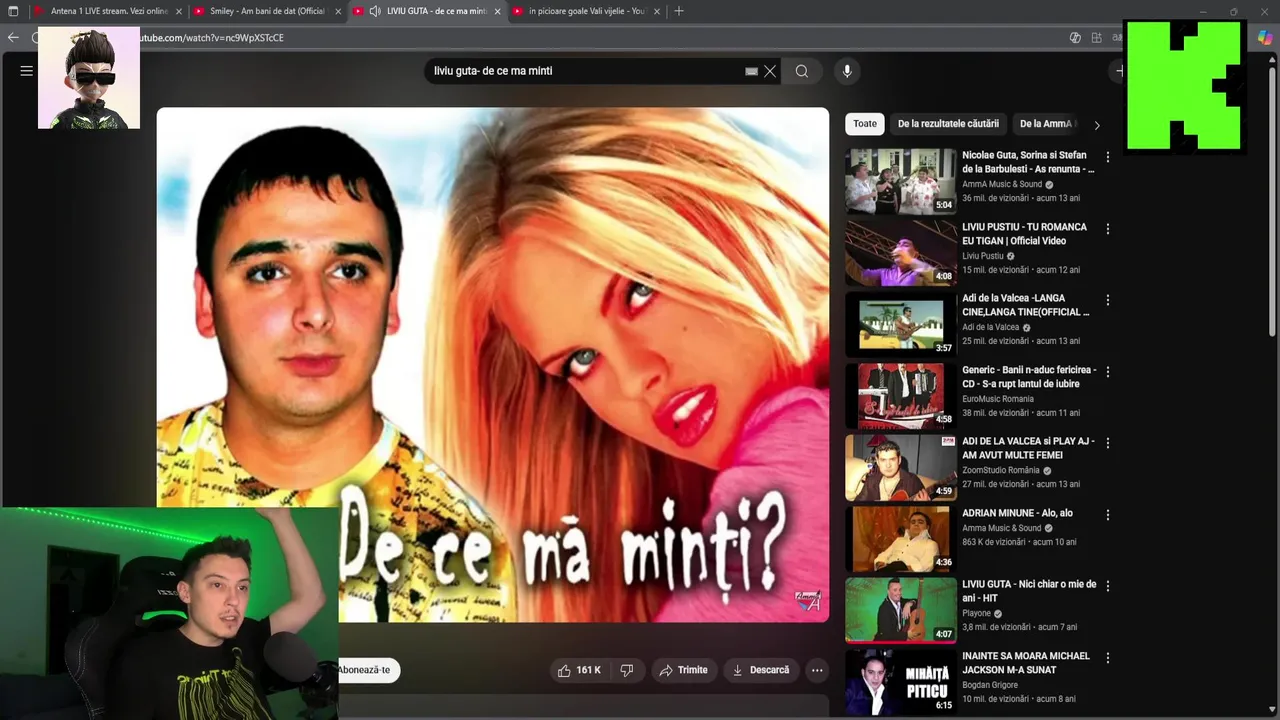Download the video using Descarcă

761,670
